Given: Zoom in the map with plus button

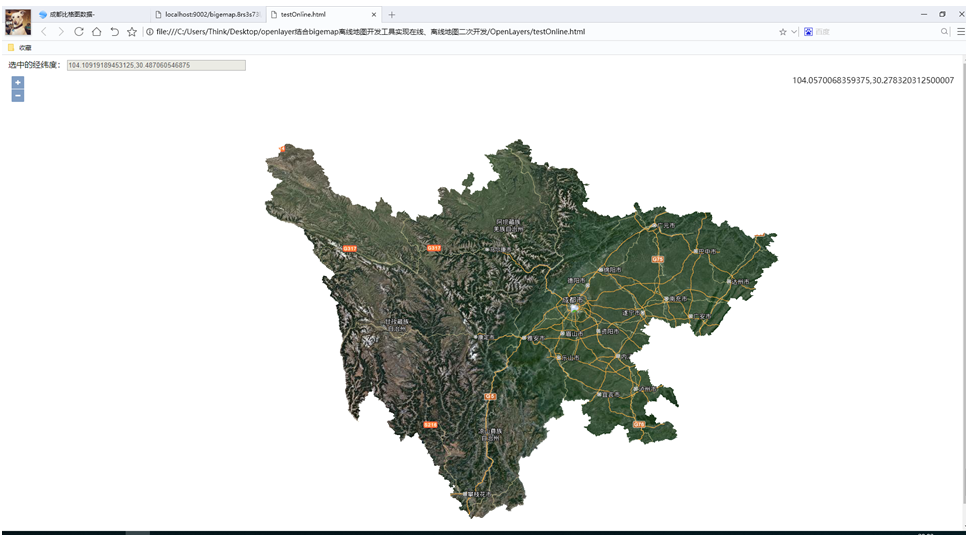Looking at the screenshot, I should (17, 82).
